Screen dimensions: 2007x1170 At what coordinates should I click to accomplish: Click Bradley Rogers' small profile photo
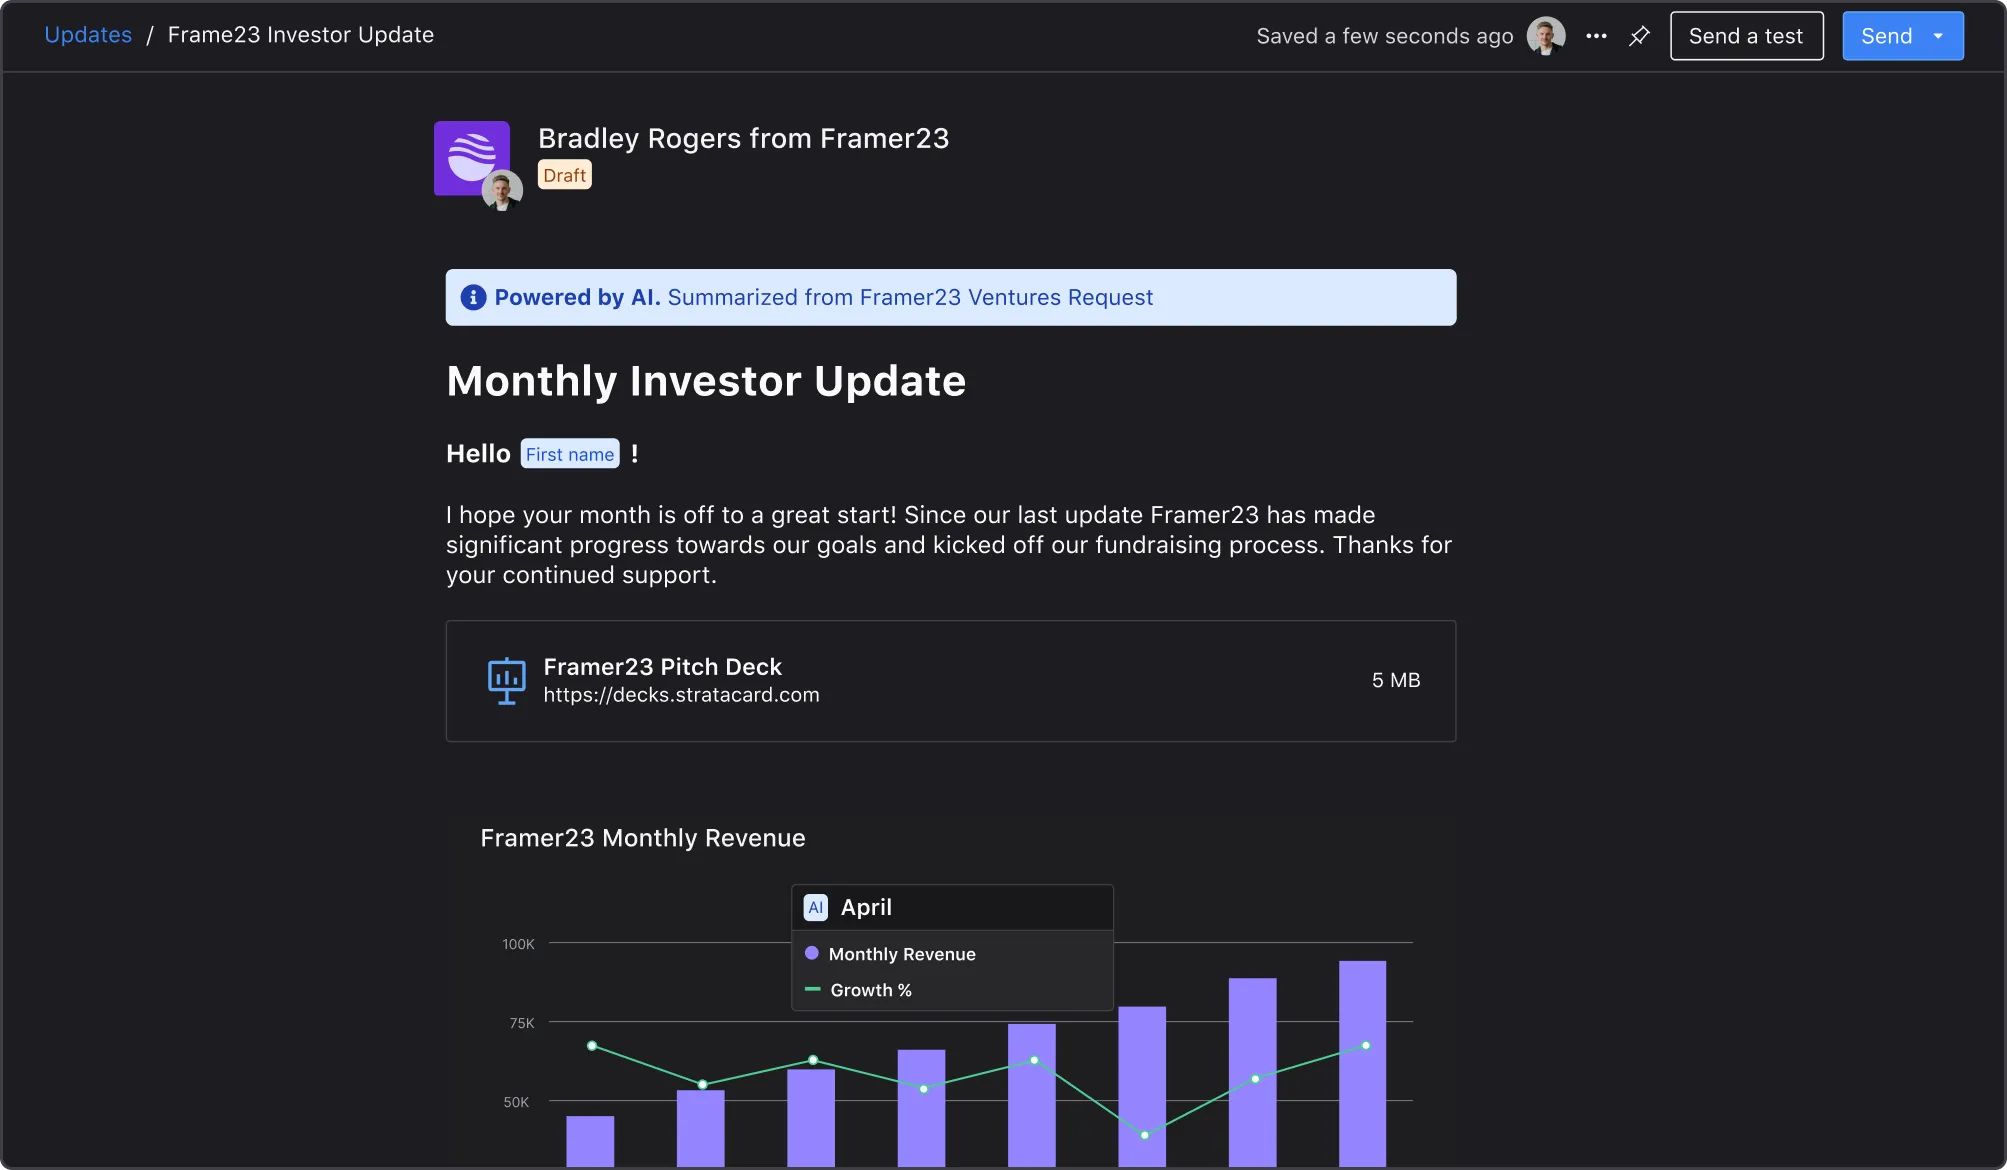point(502,190)
